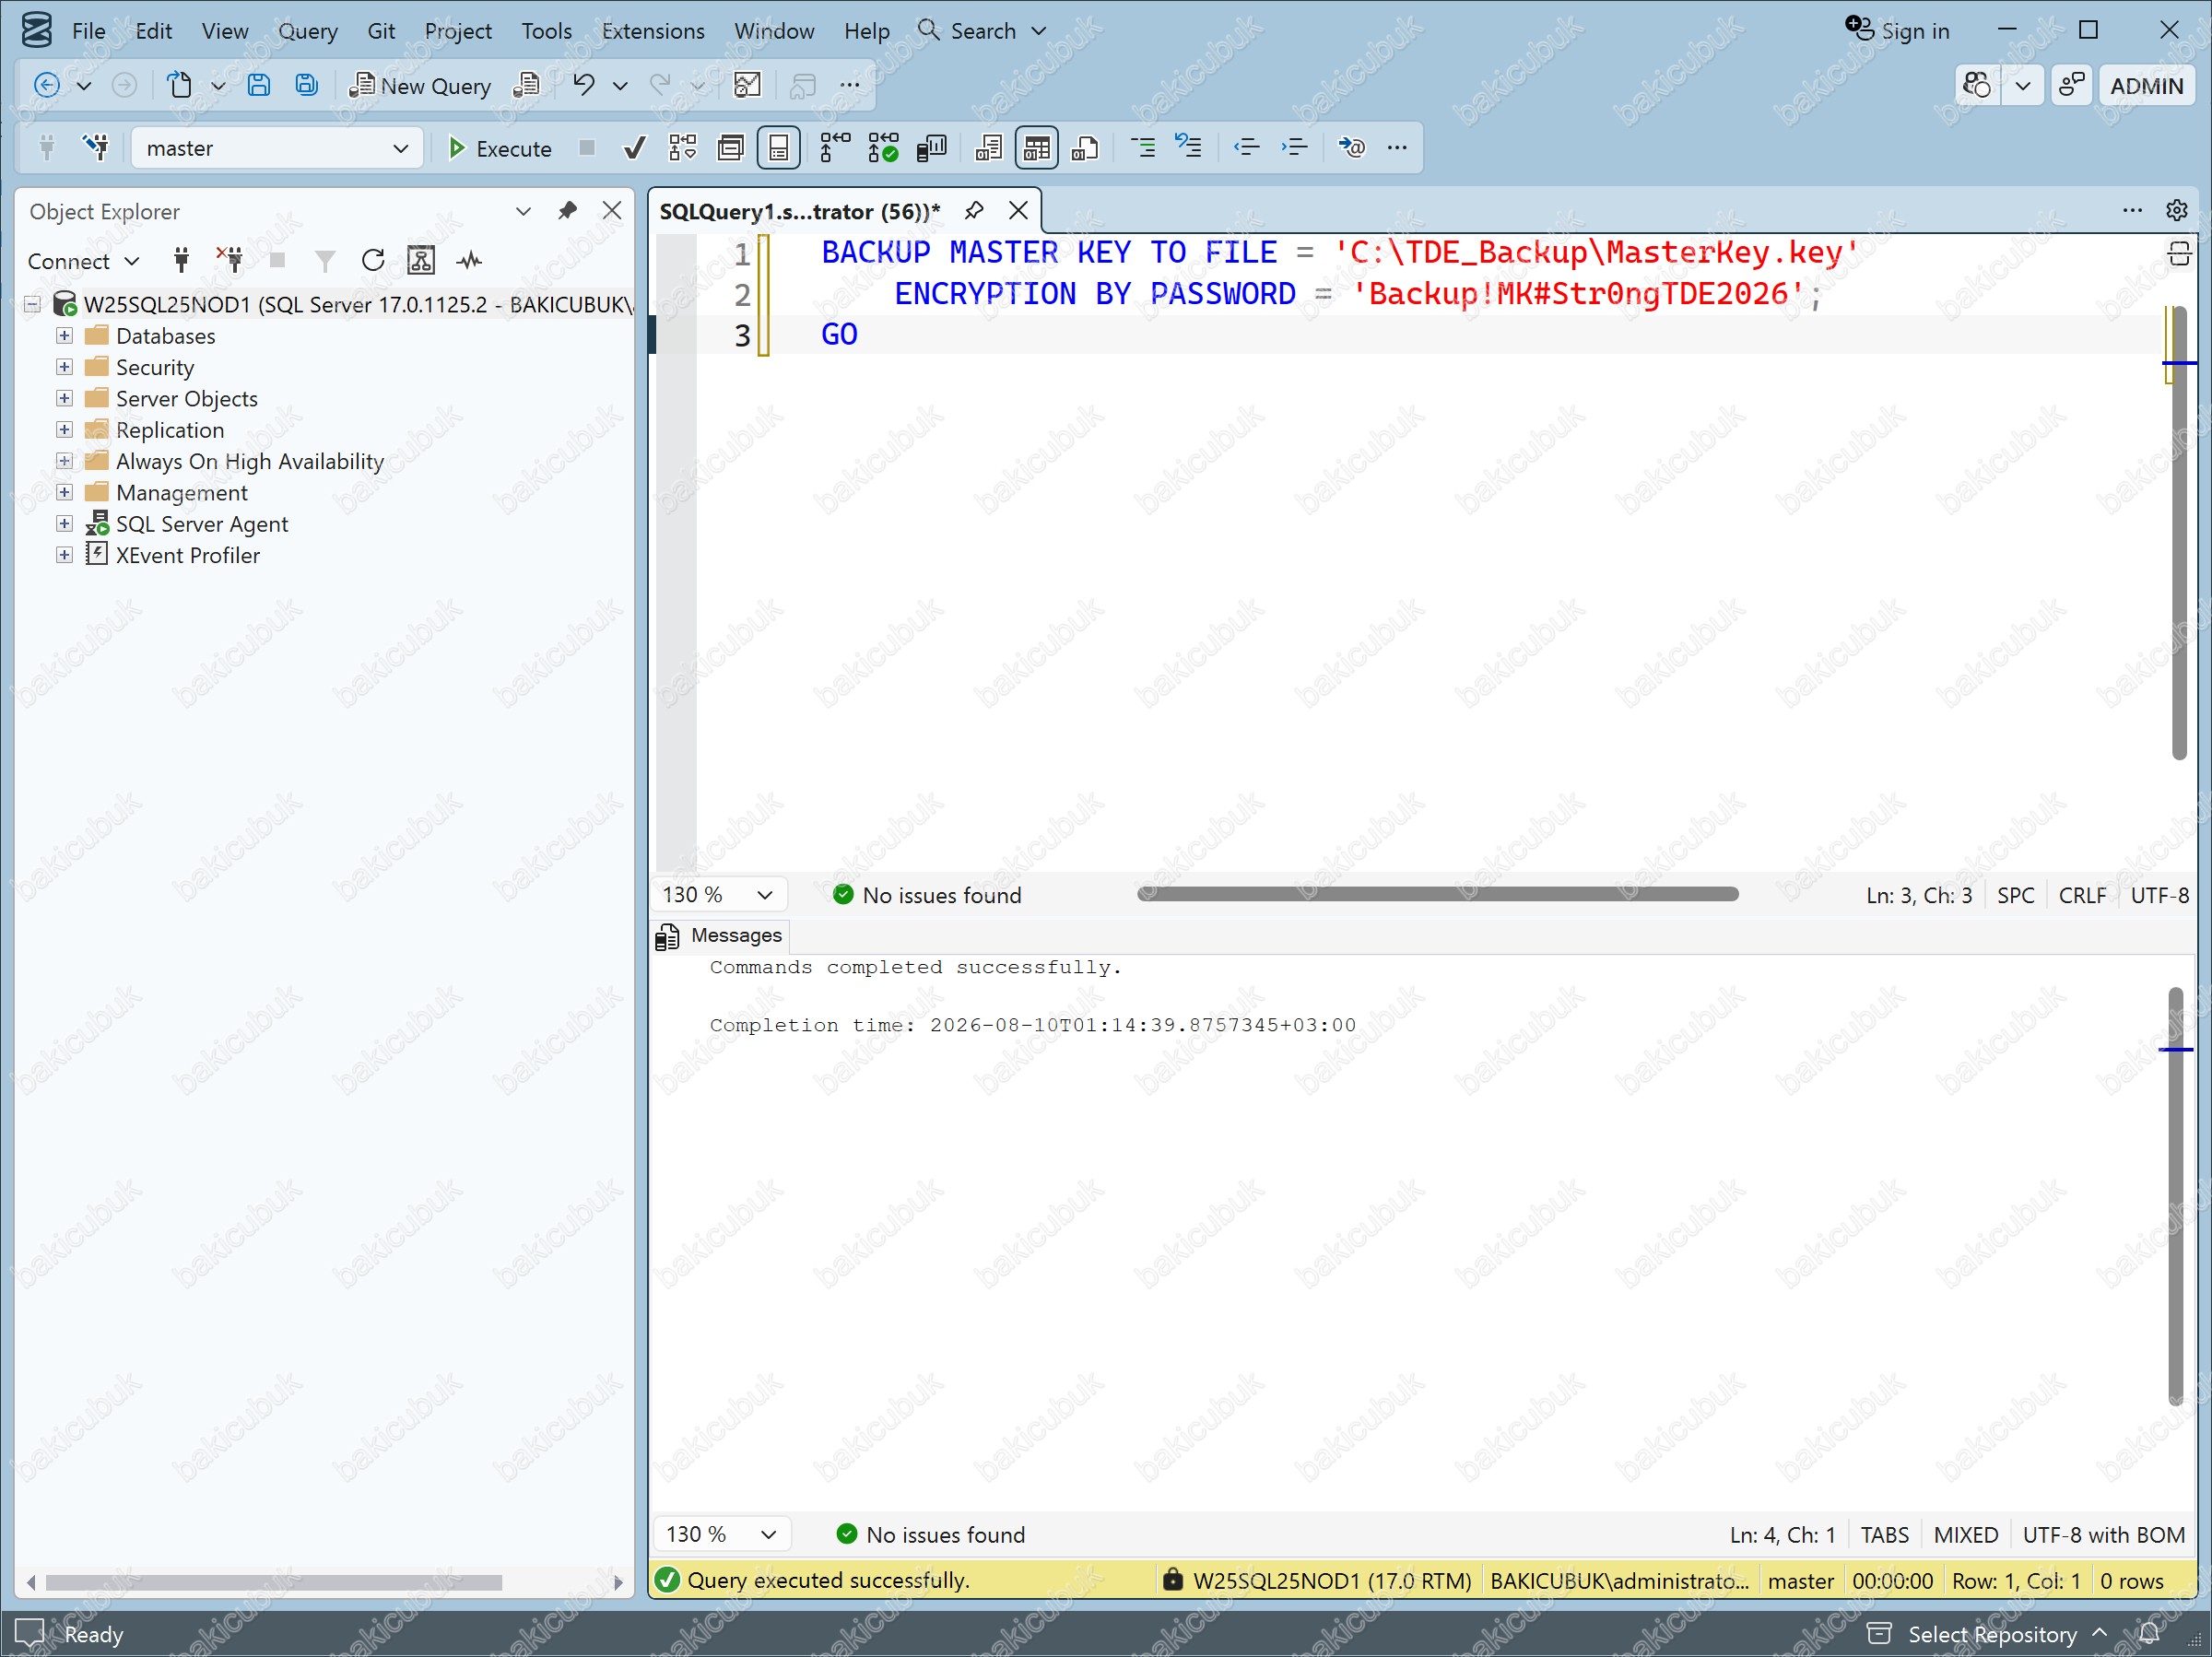Toggle Include Client Statistics

pyautogui.click(x=931, y=148)
